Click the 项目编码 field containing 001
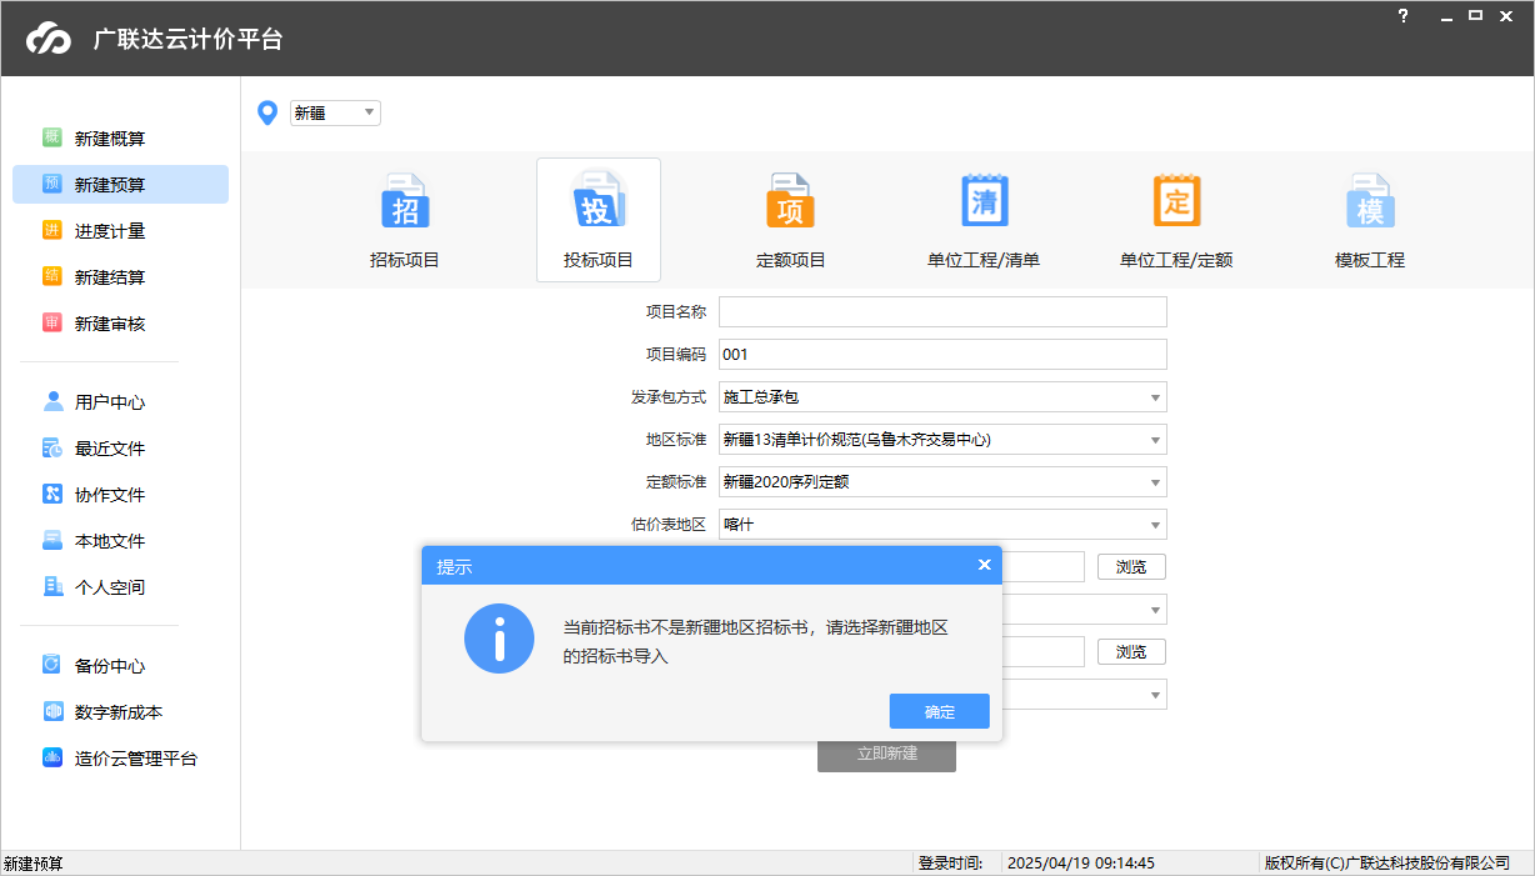 (942, 354)
